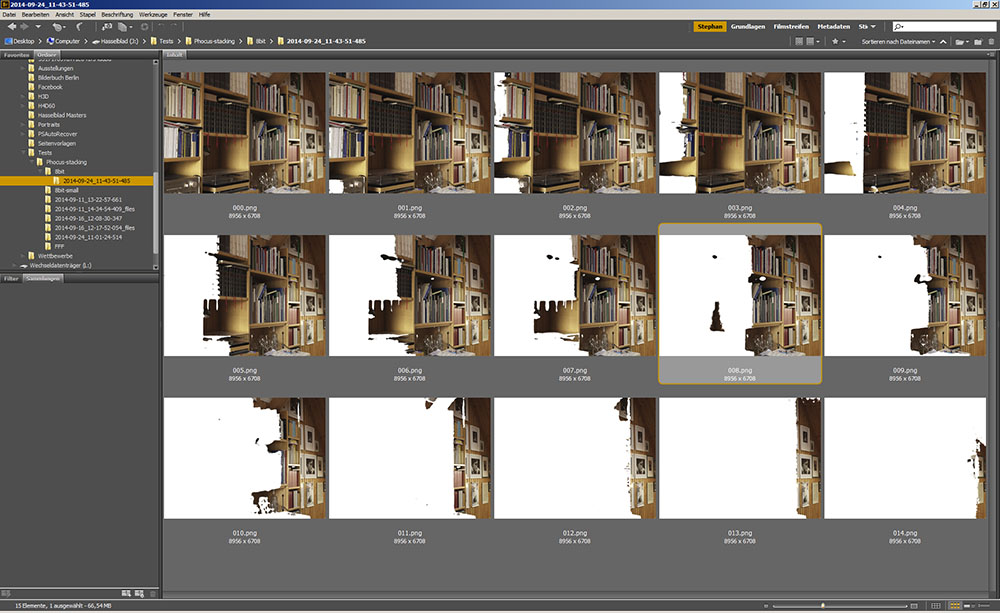Screen dimensions: 1000x613
Task: Click the Camera Raw aperture icon
Action: pos(145,27)
